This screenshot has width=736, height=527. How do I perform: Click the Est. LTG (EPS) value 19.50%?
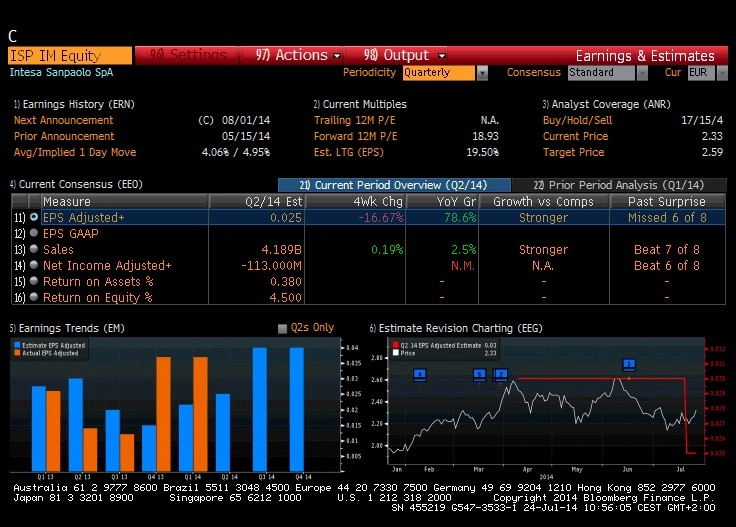pos(483,152)
